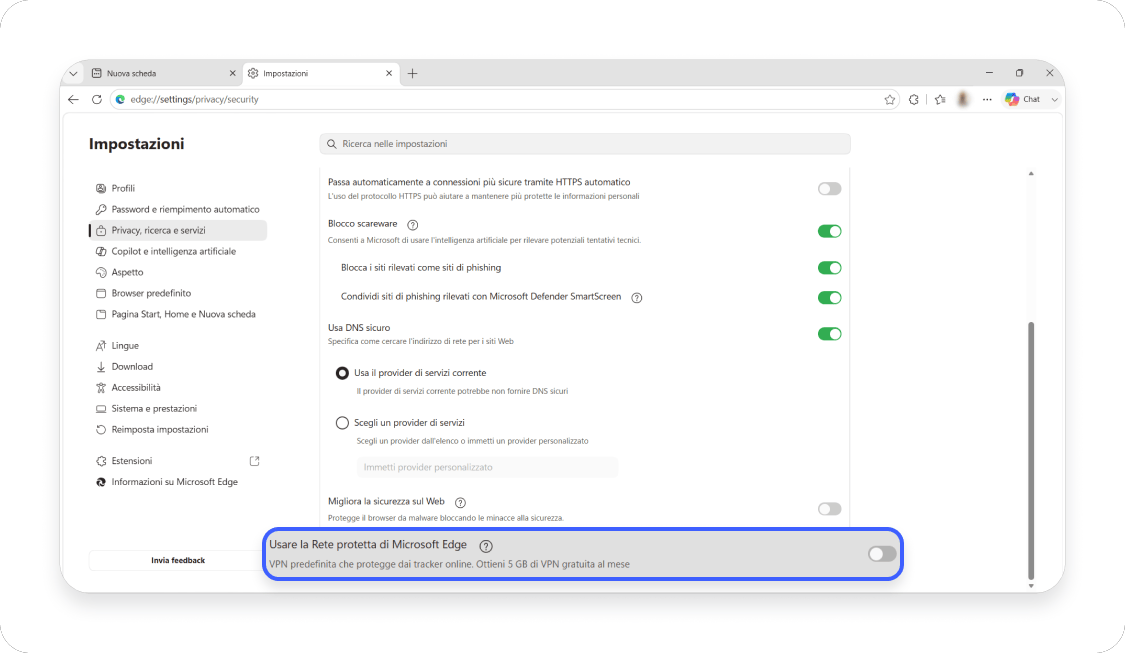The image size is (1125, 653).
Task: Click the scroll down arrow of the scrollbar
Action: pos(1031,586)
